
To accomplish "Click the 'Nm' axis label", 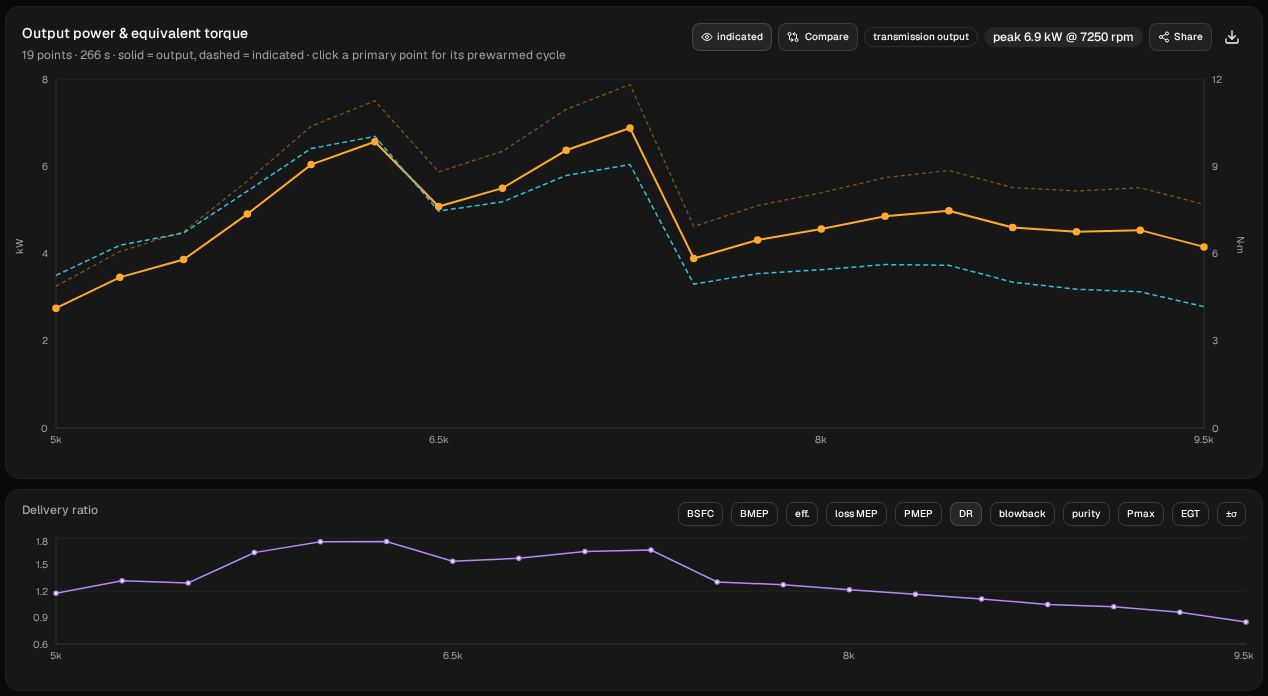I will 1240,245.
